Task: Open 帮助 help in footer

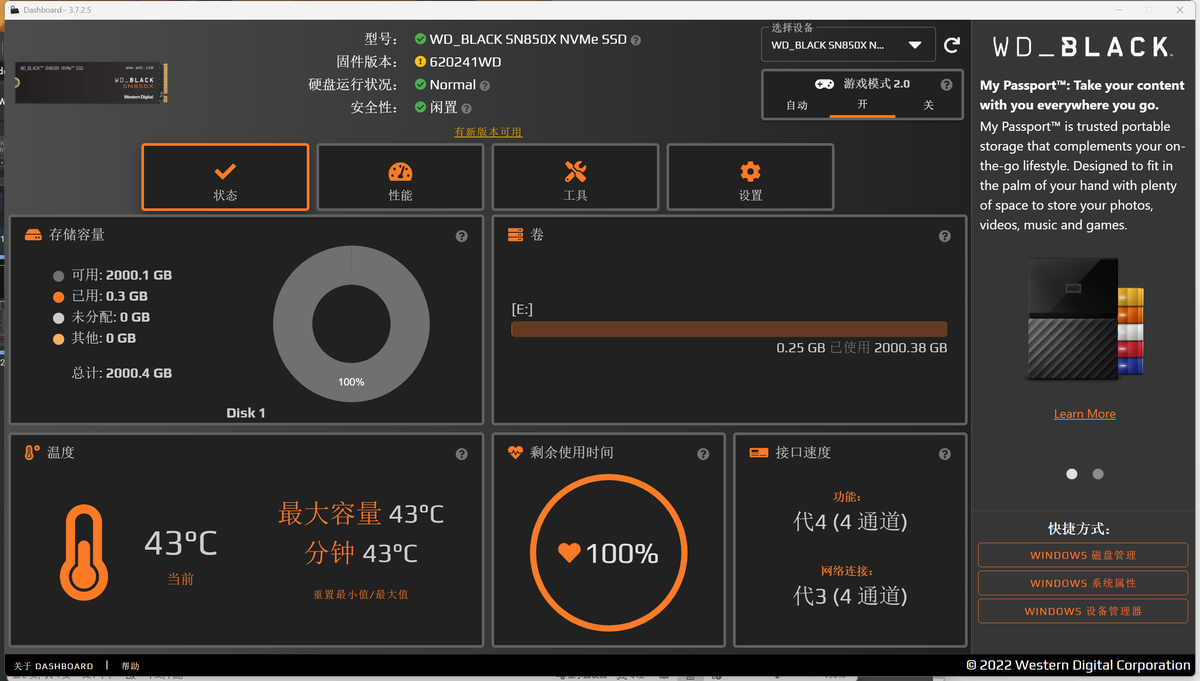Action: (131, 666)
